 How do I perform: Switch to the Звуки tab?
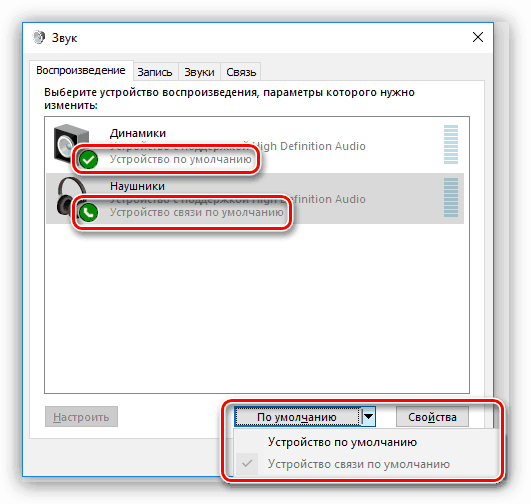pos(199,72)
